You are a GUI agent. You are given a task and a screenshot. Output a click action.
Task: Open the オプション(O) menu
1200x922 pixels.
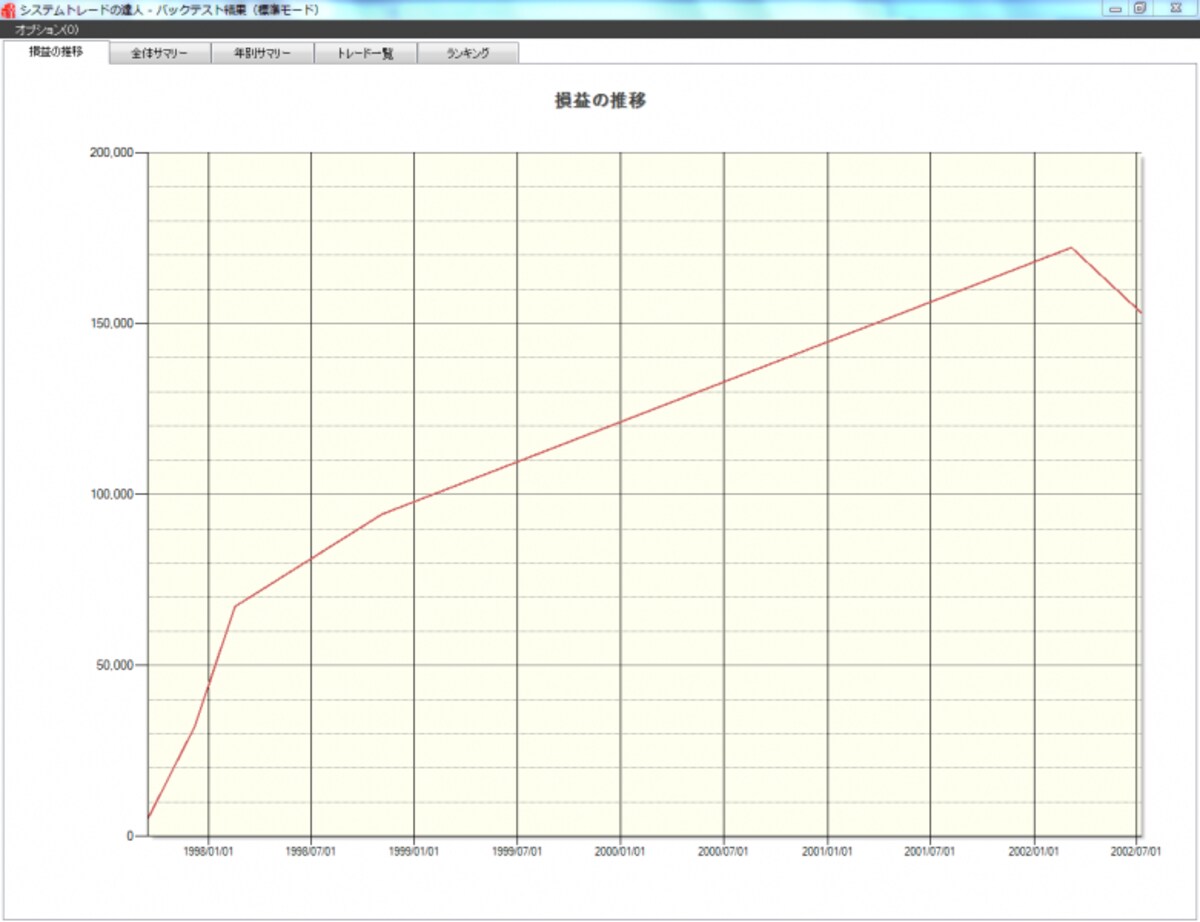pos(46,30)
